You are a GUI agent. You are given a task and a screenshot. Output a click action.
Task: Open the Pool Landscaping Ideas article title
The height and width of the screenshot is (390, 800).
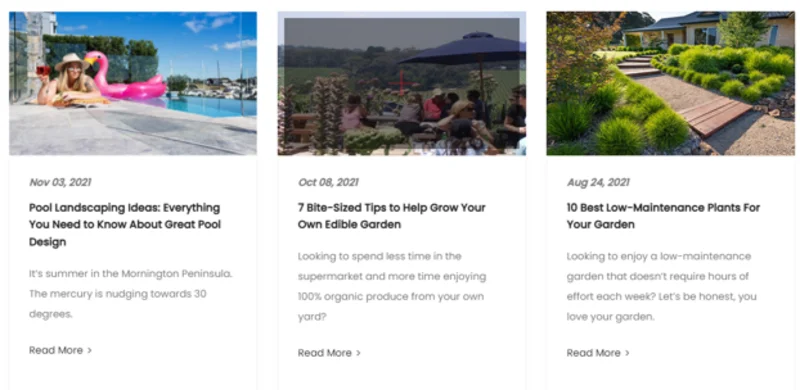(x=125, y=225)
